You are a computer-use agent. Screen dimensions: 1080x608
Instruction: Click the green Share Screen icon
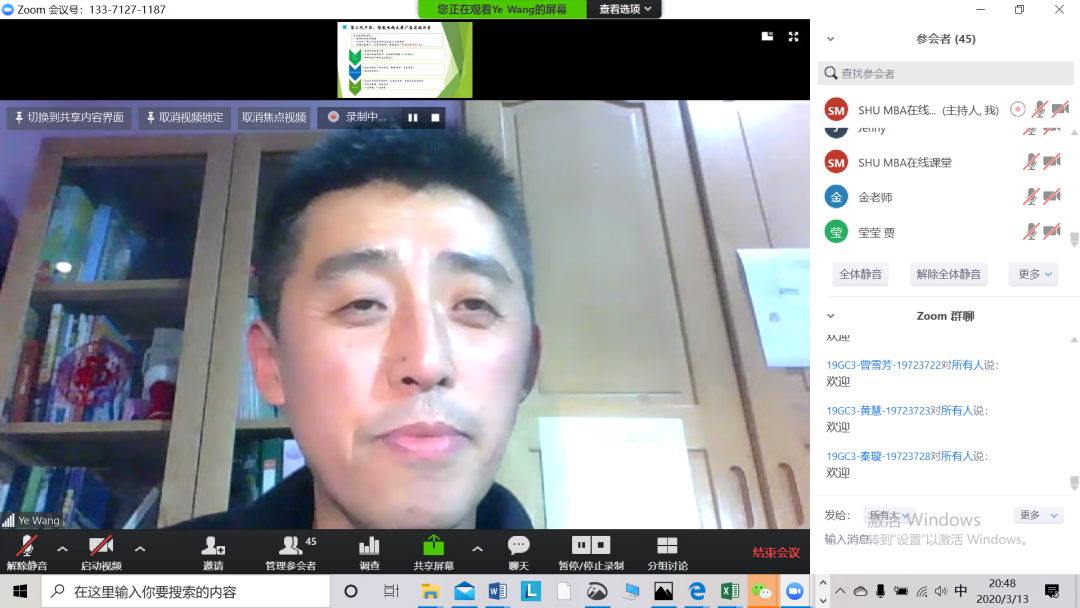click(433, 545)
